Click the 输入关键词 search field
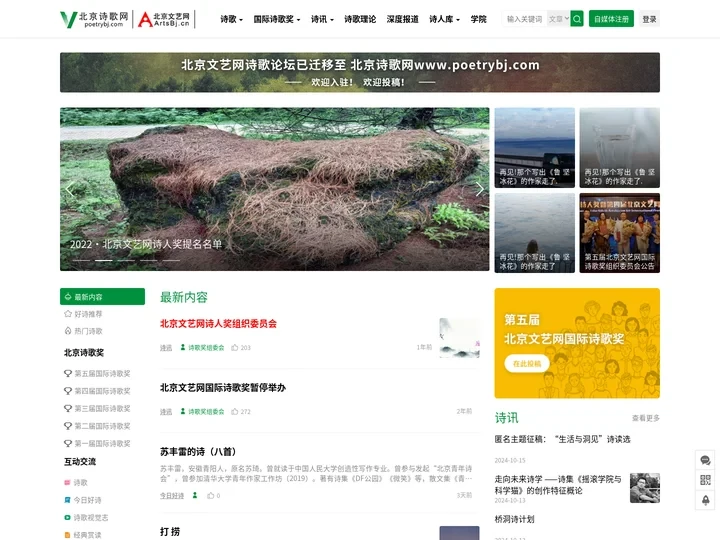This screenshot has width=720, height=540. 524,19
